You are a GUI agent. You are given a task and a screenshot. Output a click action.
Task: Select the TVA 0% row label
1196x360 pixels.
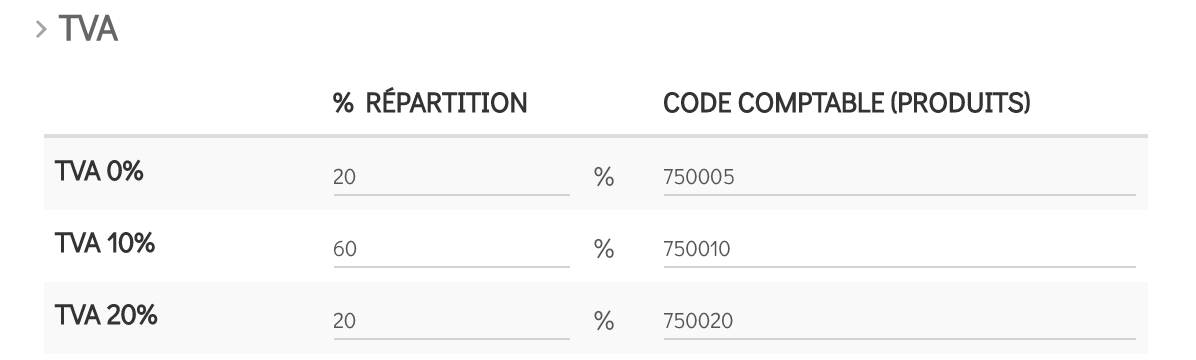click(99, 172)
